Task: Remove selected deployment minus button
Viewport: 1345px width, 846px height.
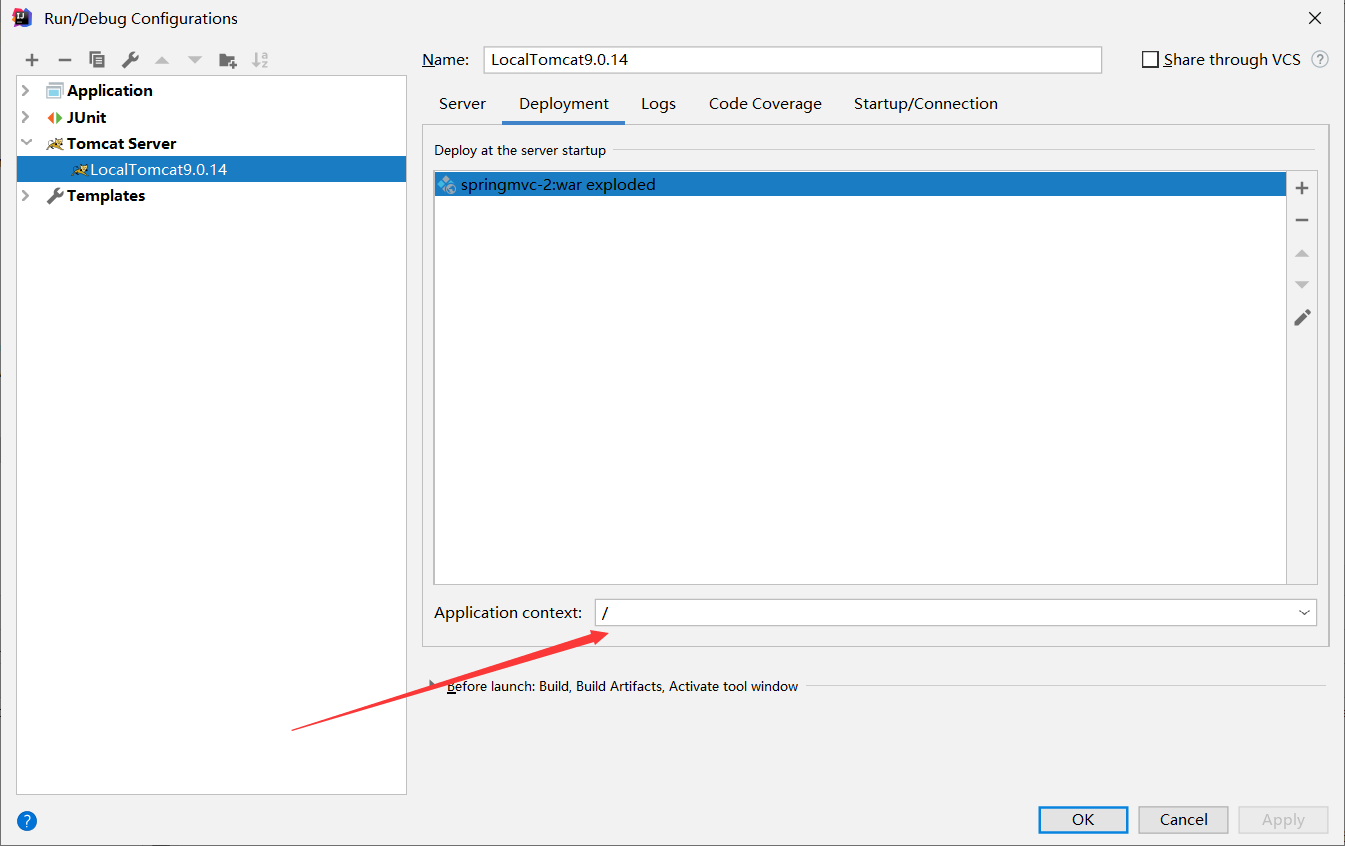Action: pos(1302,220)
